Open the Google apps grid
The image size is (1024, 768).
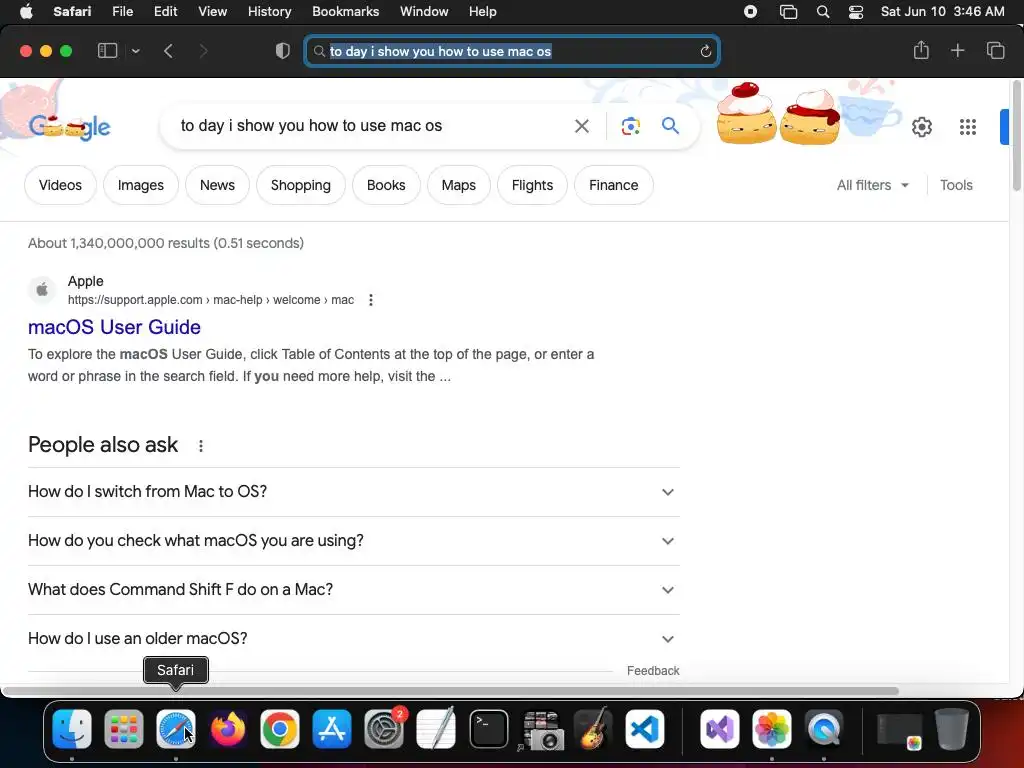click(968, 127)
